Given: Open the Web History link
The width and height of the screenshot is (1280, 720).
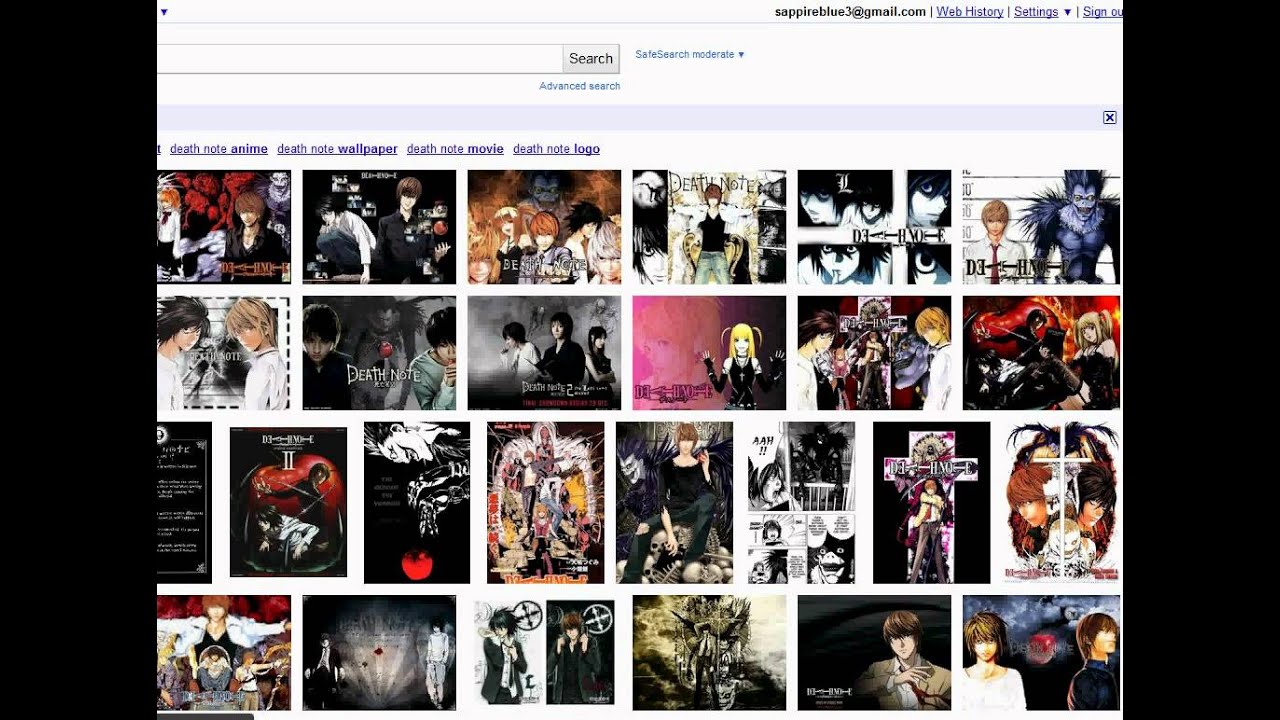Looking at the screenshot, I should [x=970, y=12].
